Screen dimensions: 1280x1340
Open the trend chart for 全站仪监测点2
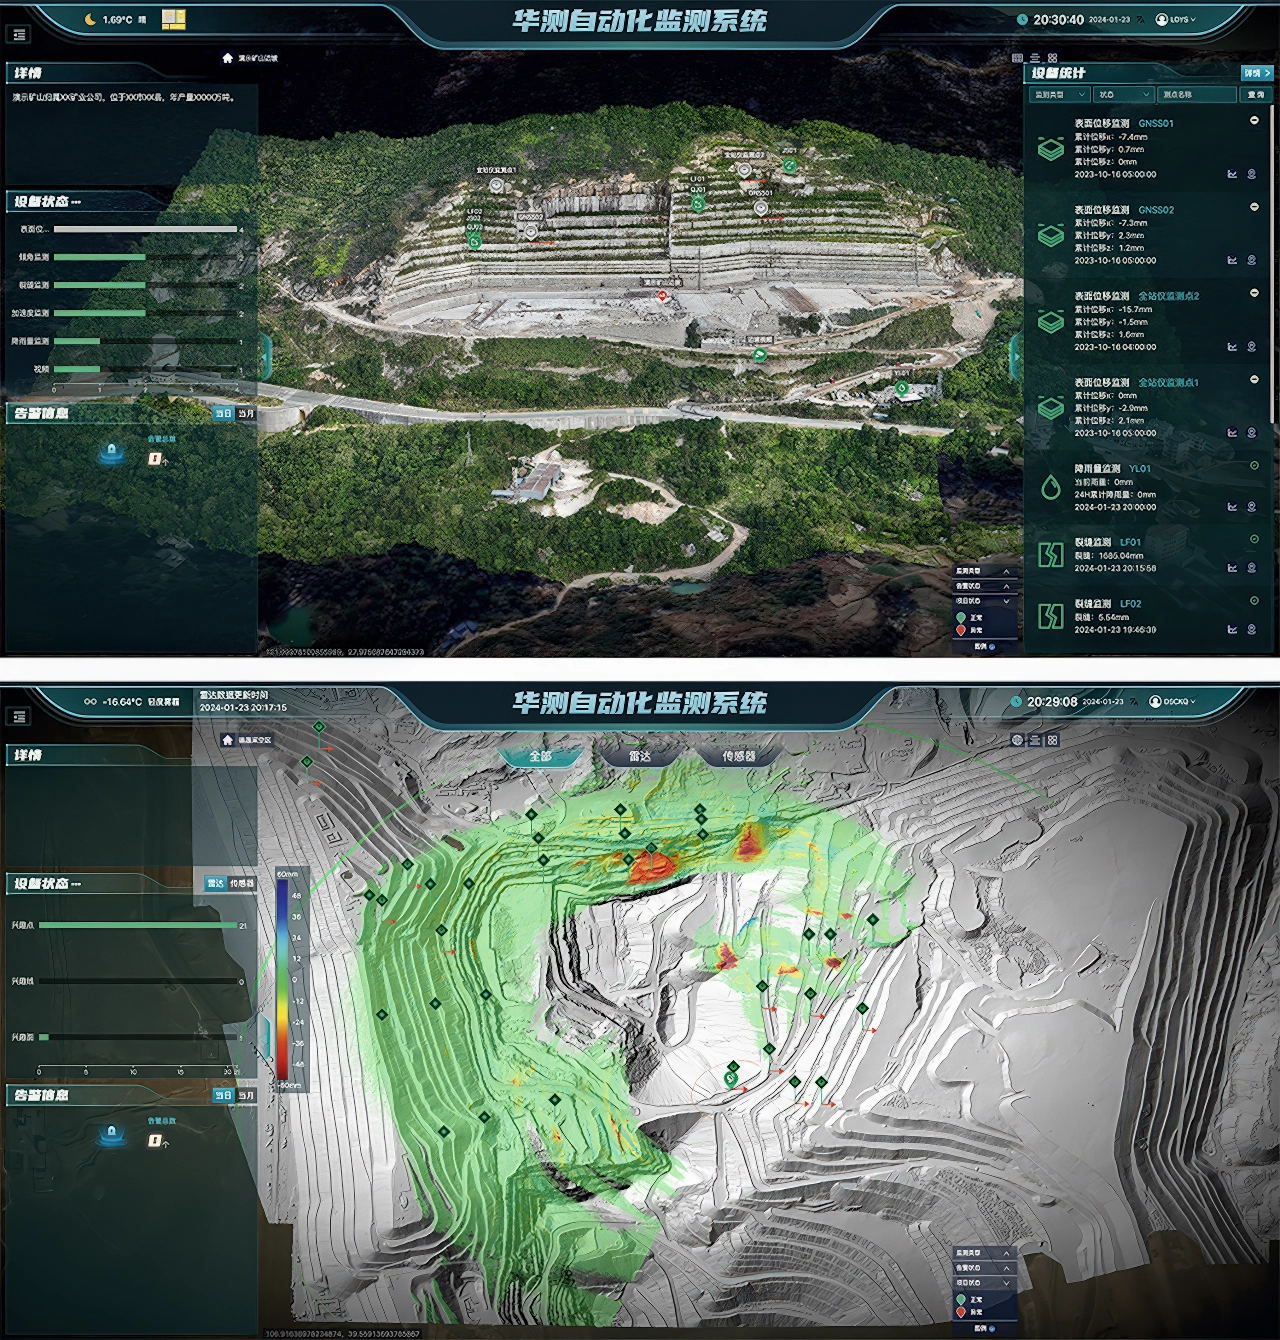[x=1232, y=347]
